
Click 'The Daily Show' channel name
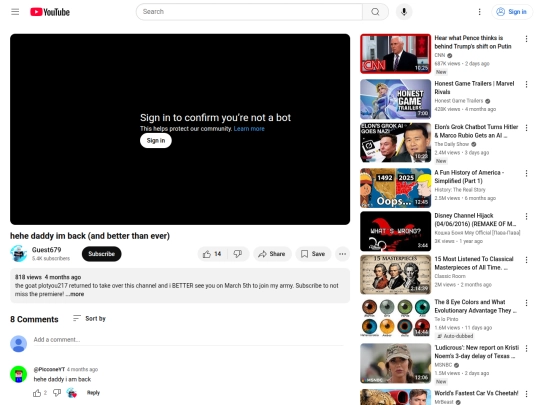click(451, 144)
